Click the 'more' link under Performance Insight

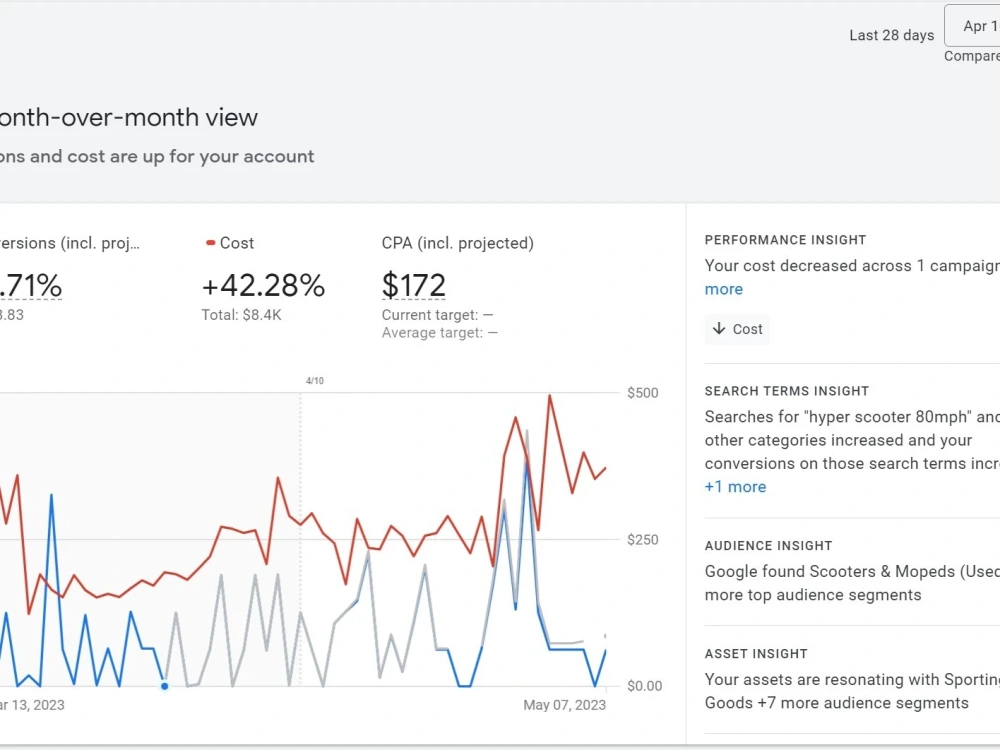pos(723,290)
